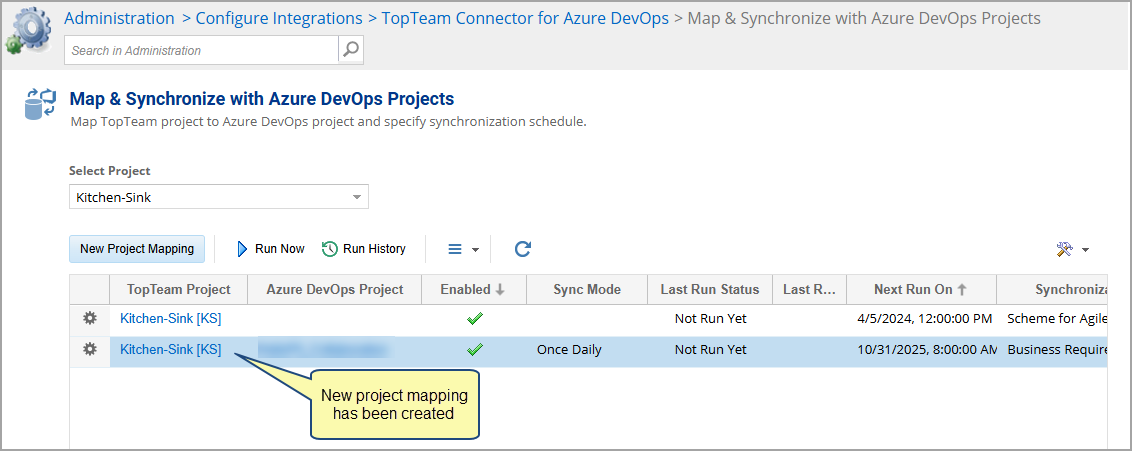This screenshot has height=451, width=1132.
Task: Click the Run Now play icon
Action: 242,249
